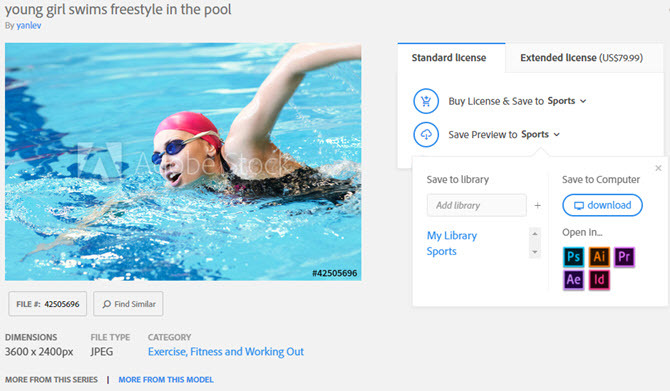Viewport: 670px width, 391px height.
Task: Select My Library in library list
Action: 452,235
